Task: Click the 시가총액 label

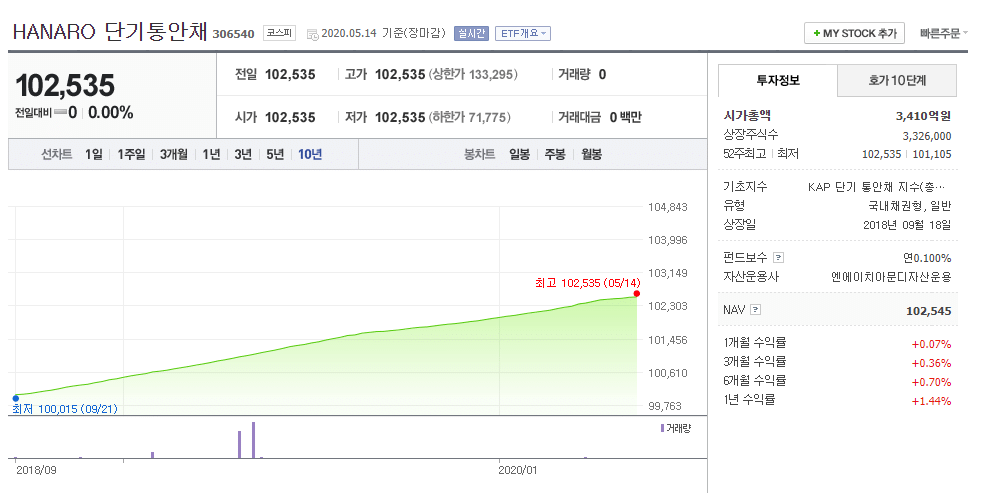Action: [747, 116]
